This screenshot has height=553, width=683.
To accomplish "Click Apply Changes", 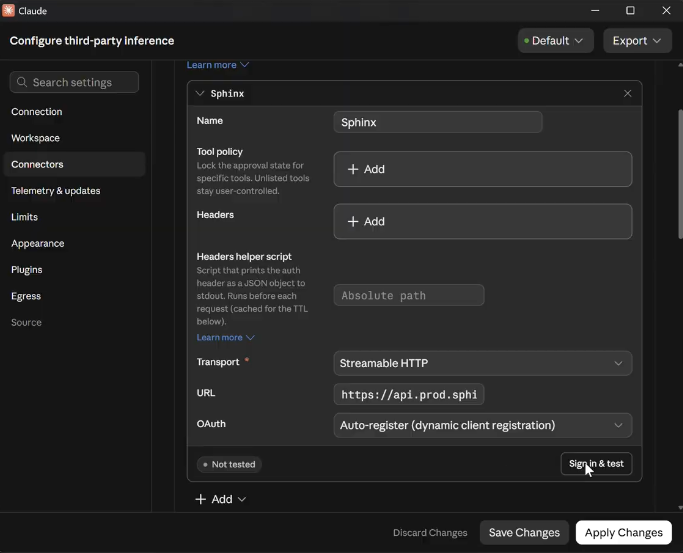I will (x=623, y=533).
